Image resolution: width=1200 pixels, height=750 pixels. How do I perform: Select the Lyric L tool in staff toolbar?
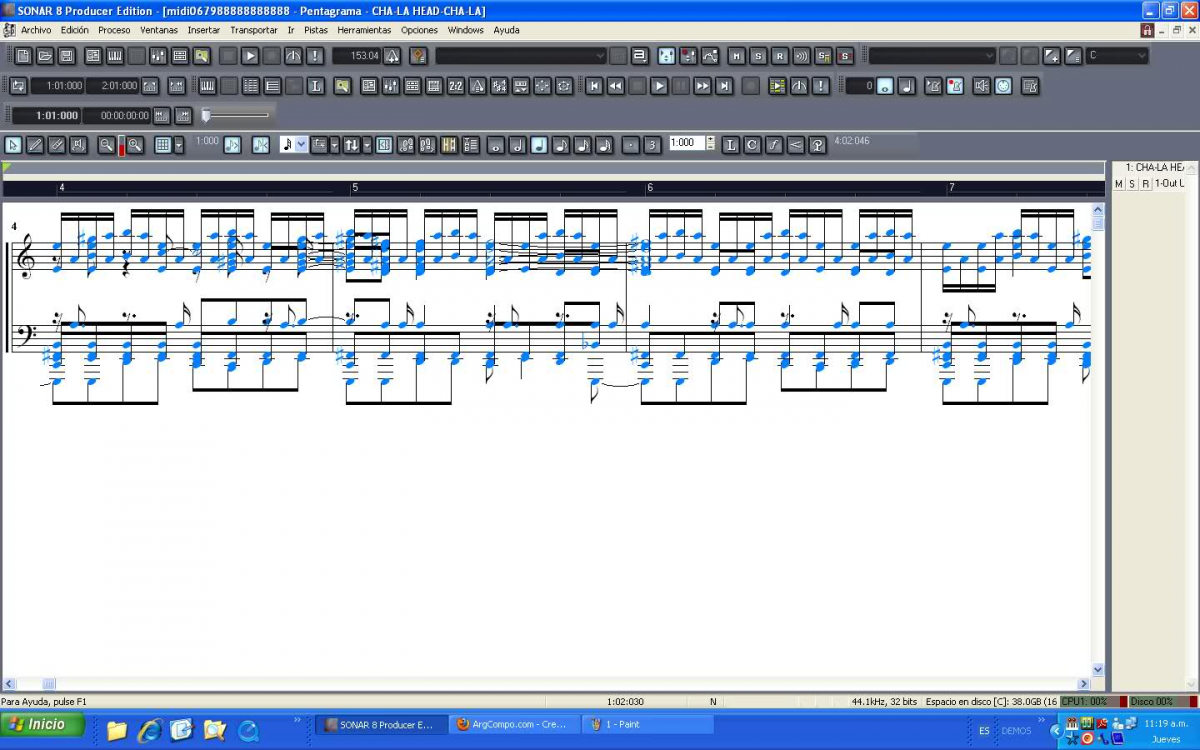coord(730,145)
